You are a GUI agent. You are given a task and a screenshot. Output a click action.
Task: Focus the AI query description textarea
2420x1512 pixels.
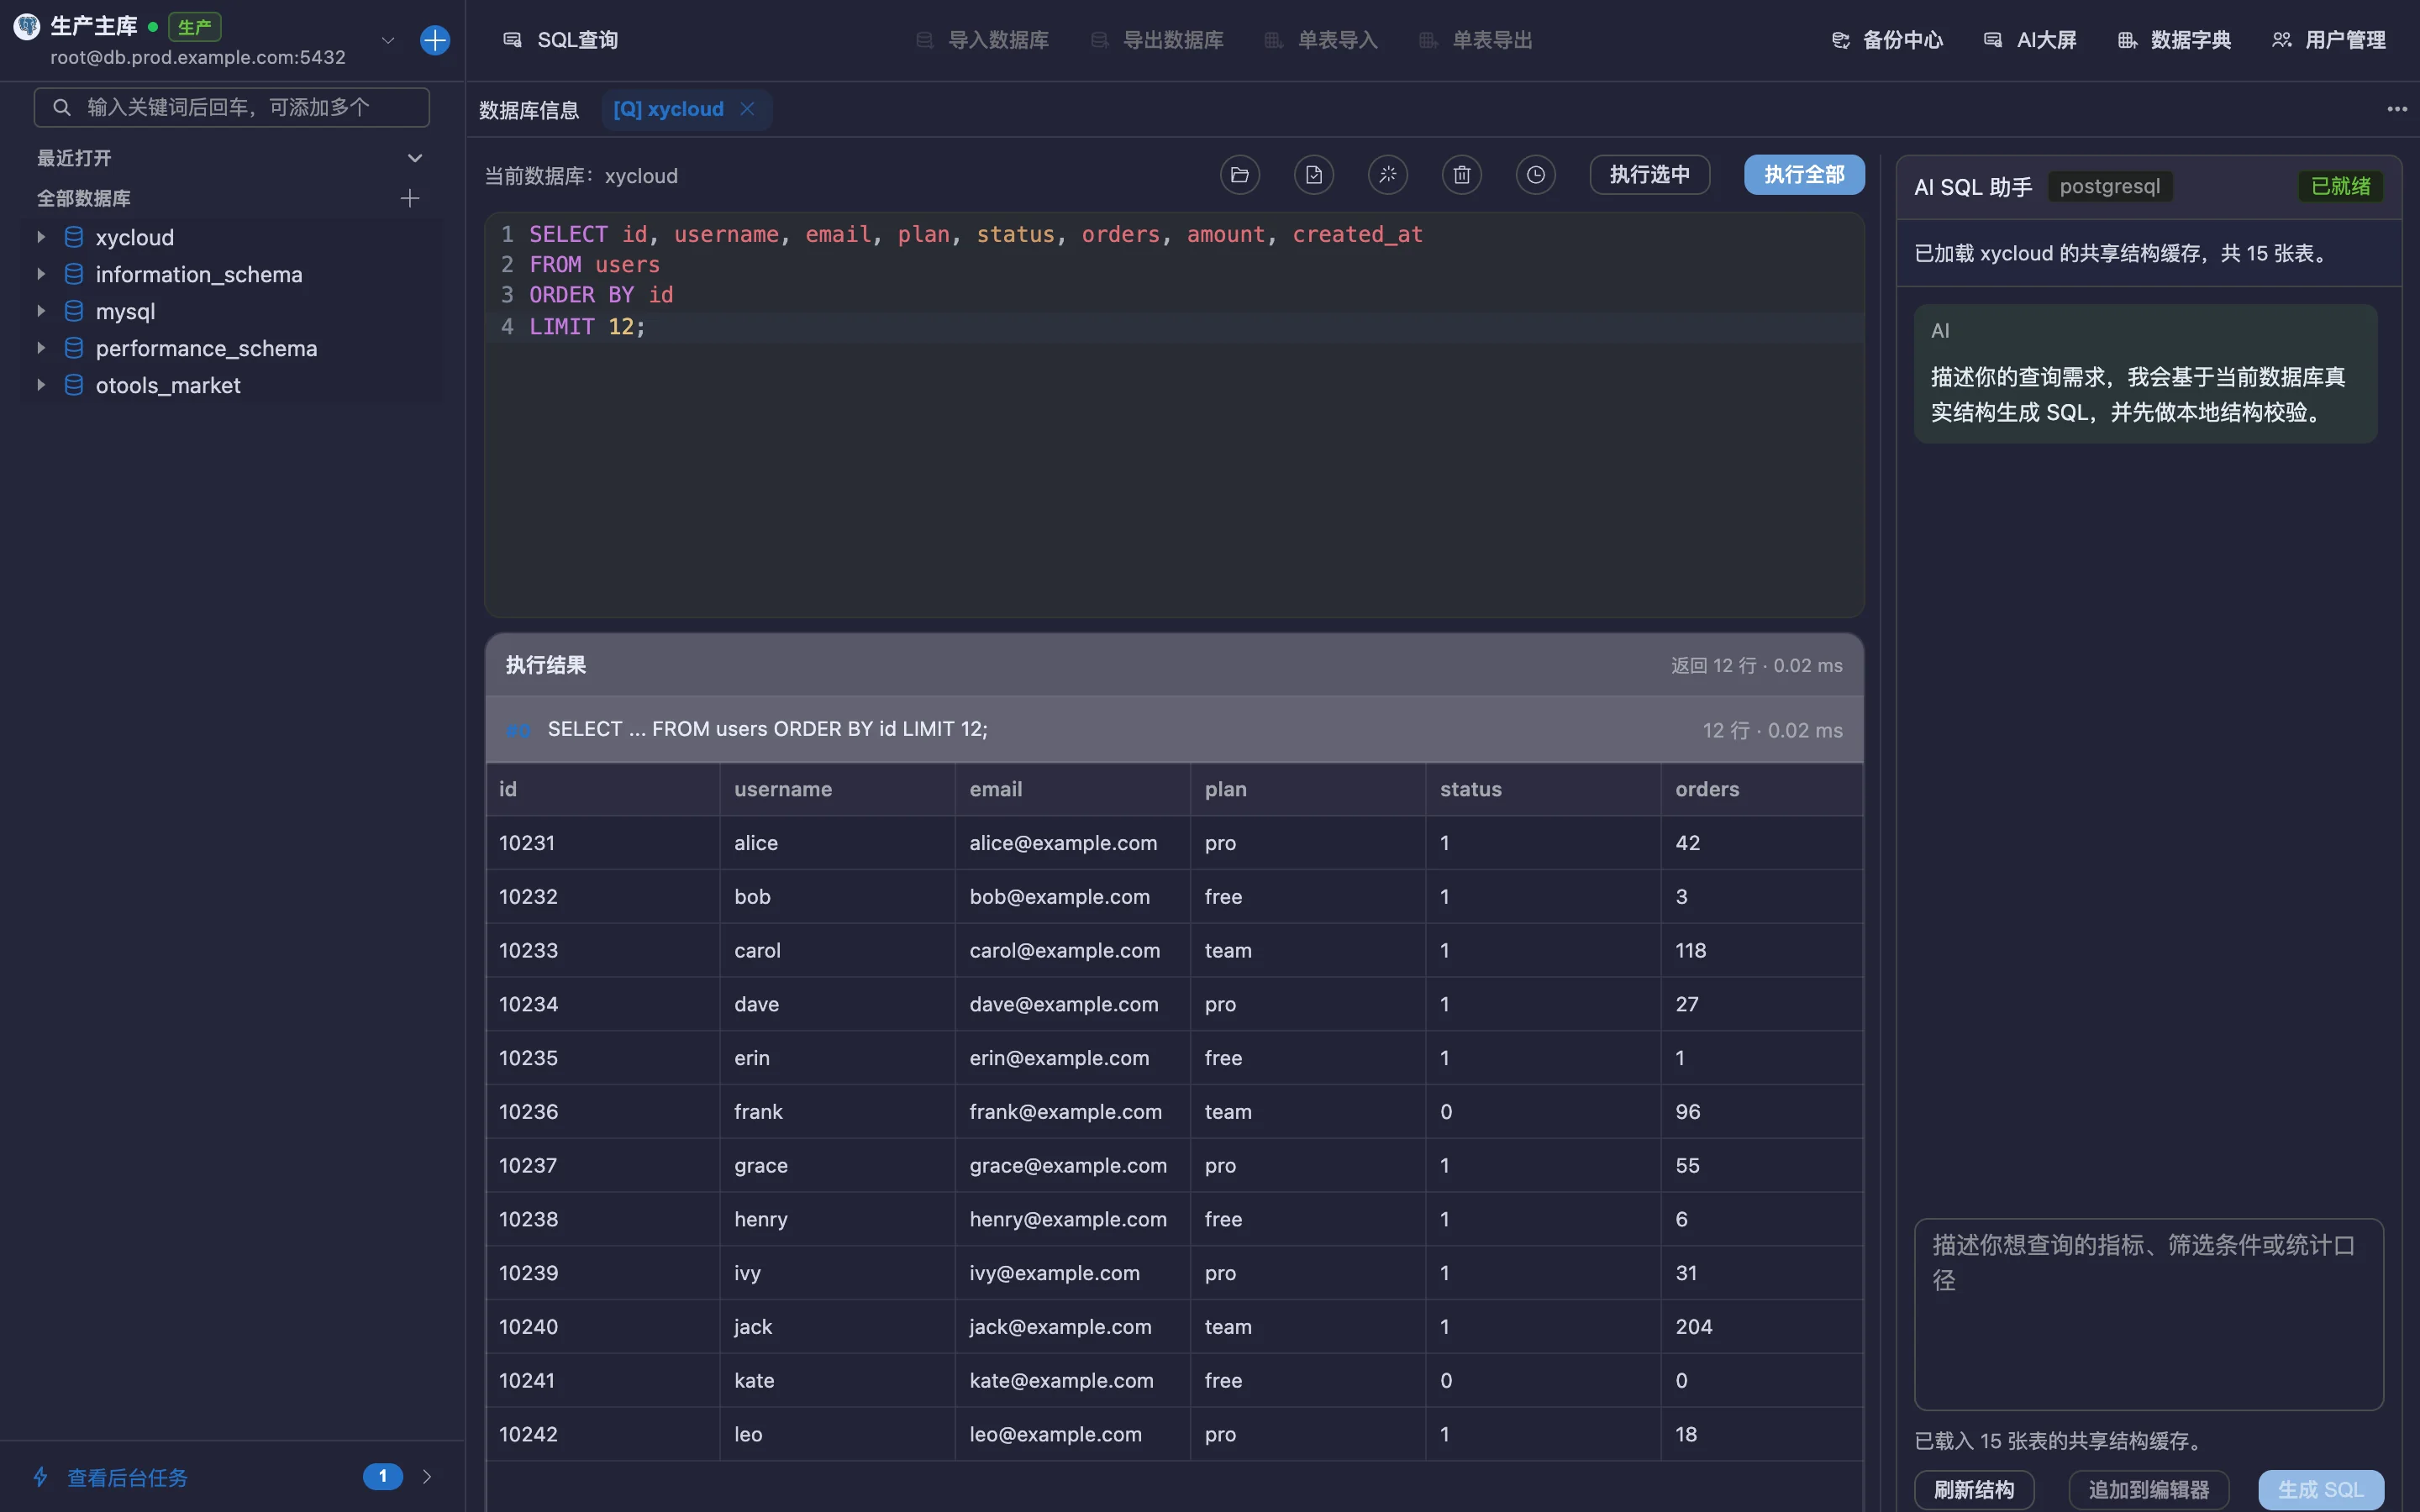(x=2149, y=1314)
